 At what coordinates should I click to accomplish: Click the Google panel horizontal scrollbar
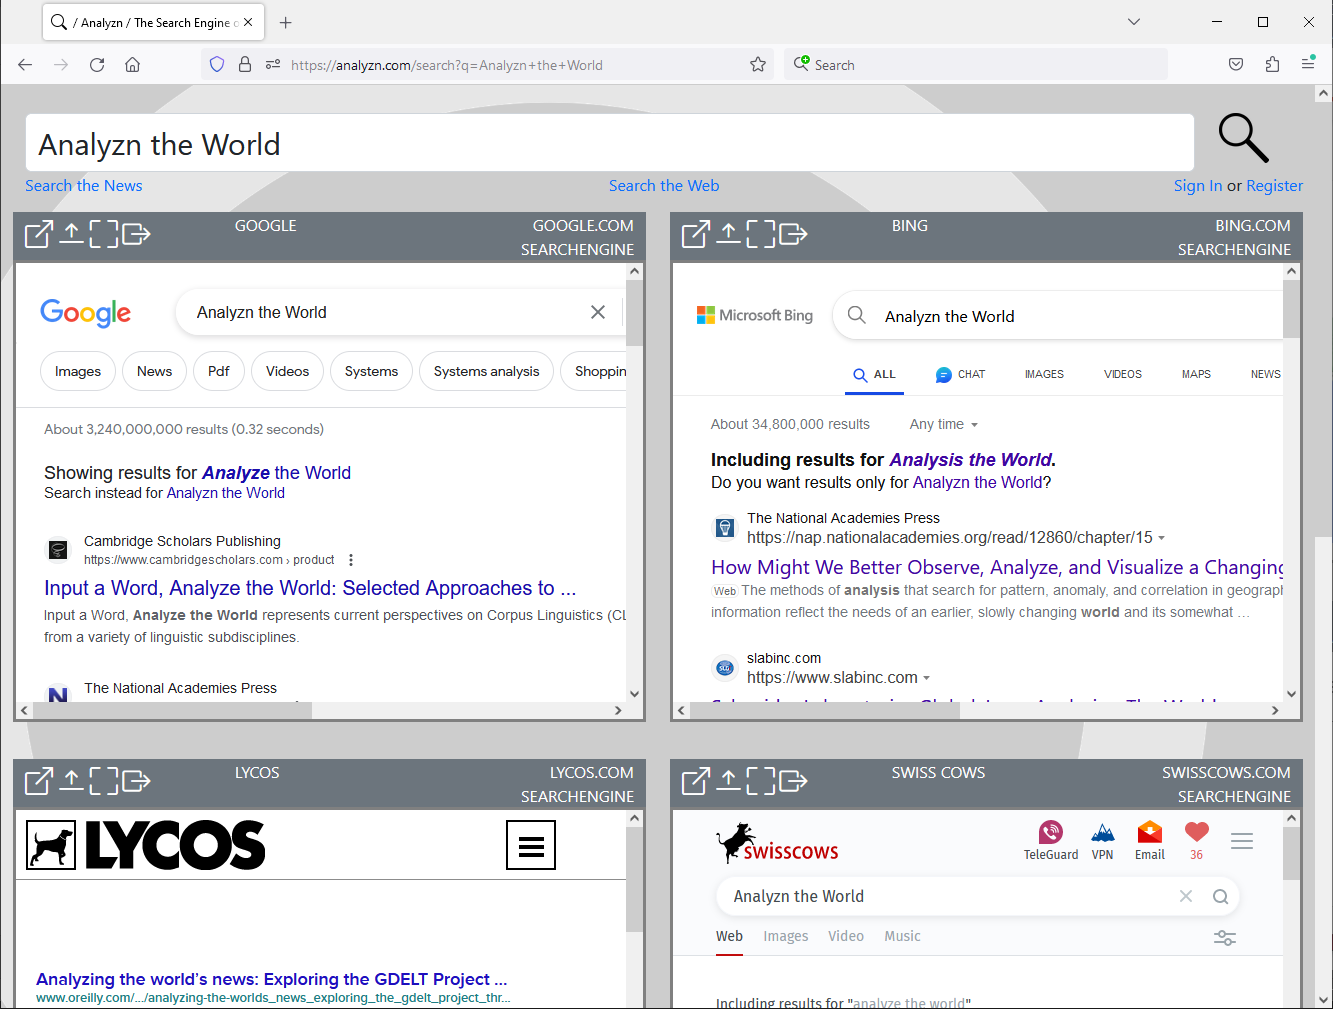point(173,710)
